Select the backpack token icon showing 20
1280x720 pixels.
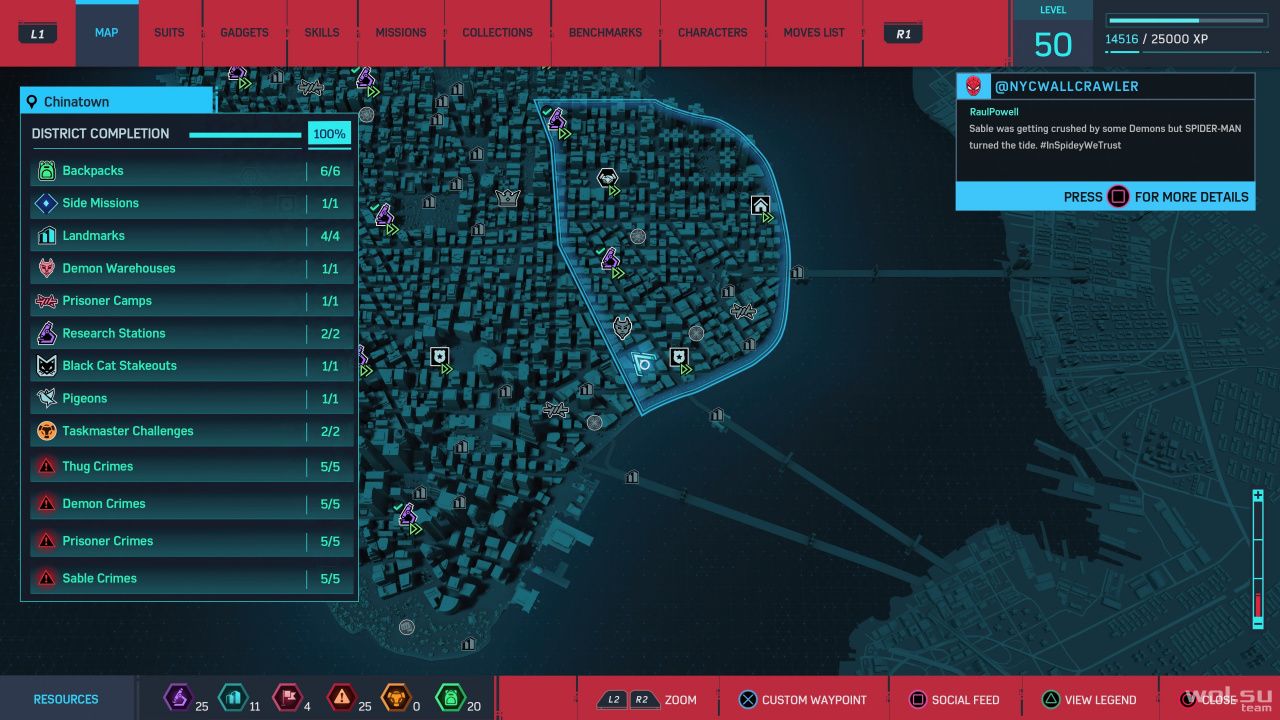point(450,697)
